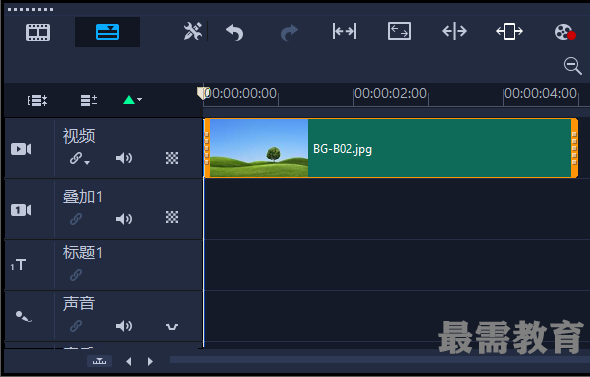
Task: Click the 标题1 track label
Action: pyautogui.click(x=82, y=252)
